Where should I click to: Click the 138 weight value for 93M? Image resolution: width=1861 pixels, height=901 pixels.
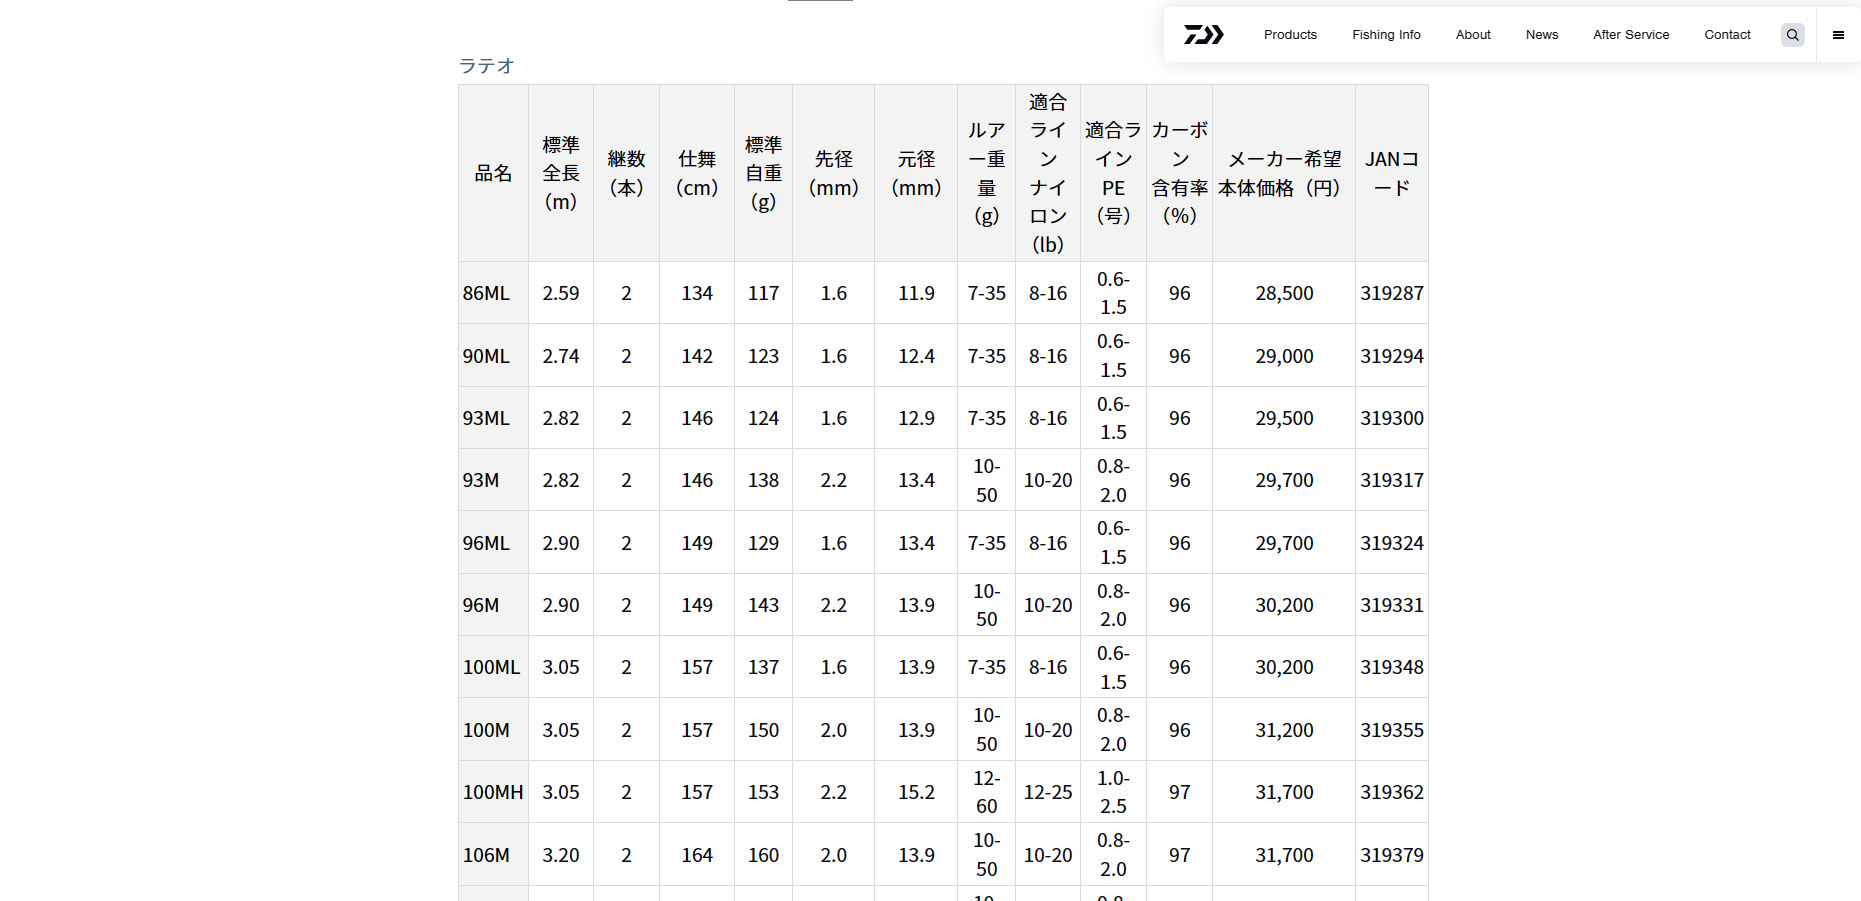[764, 480]
